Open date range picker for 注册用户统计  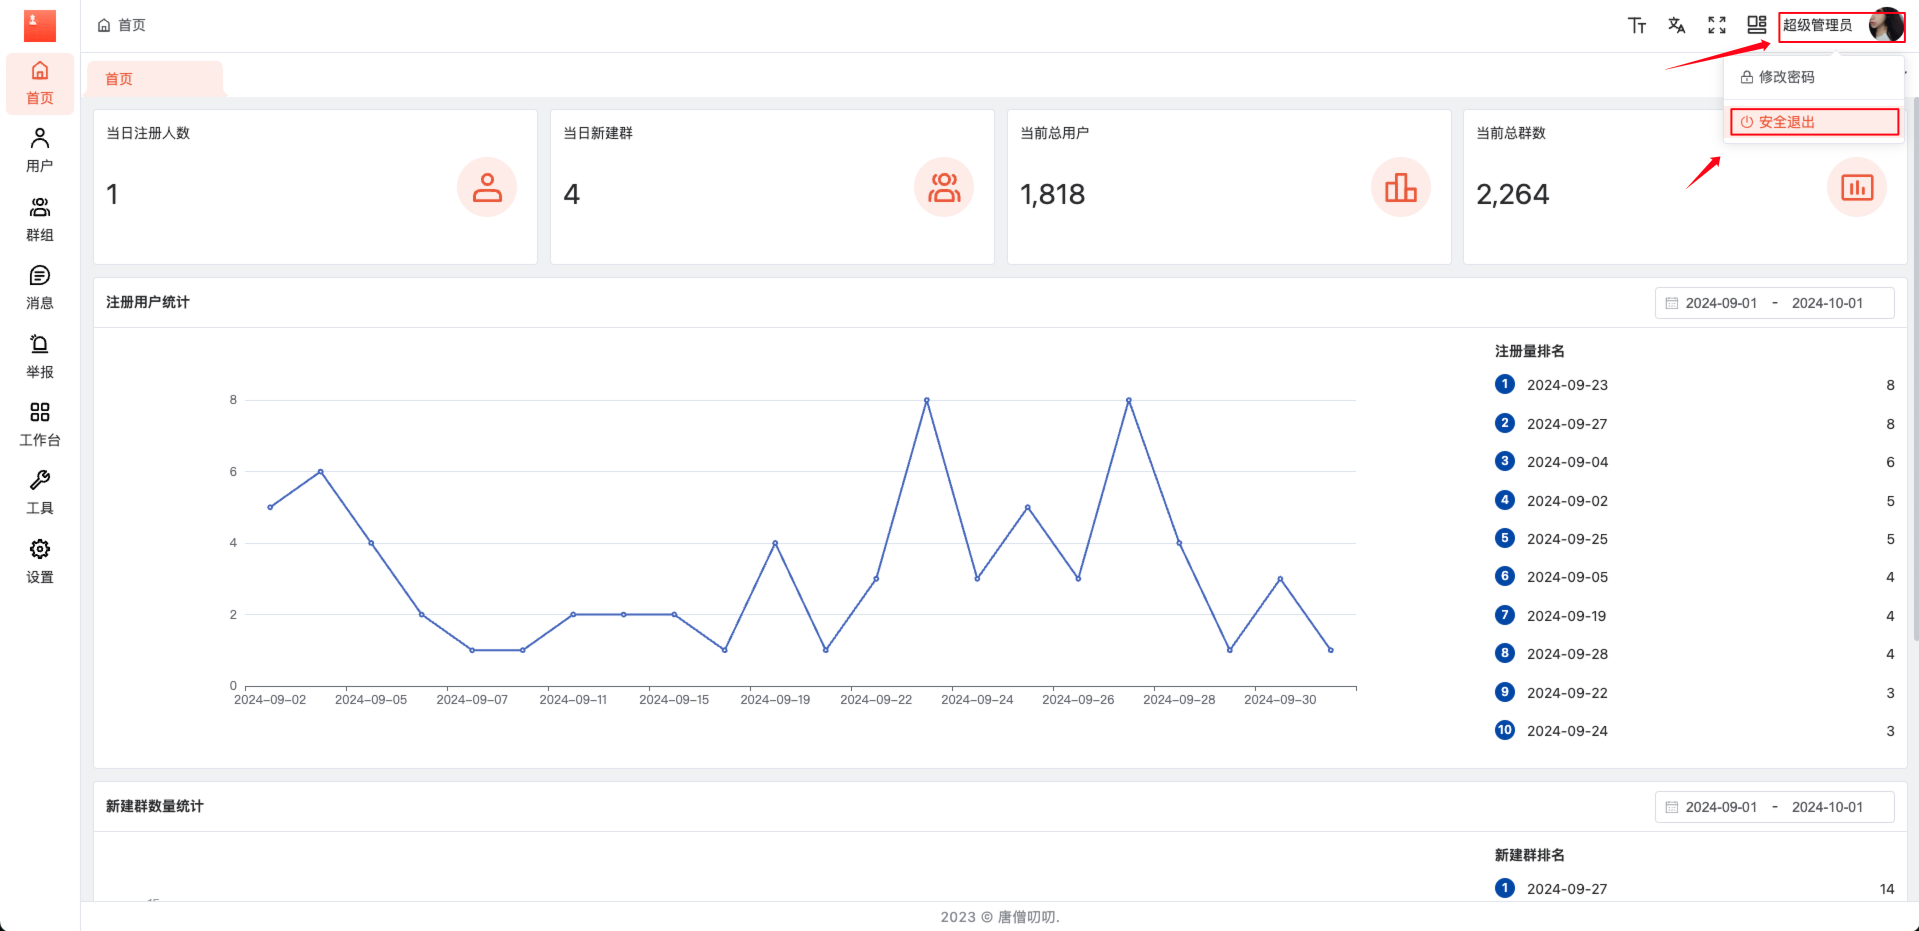pyautogui.click(x=1774, y=303)
